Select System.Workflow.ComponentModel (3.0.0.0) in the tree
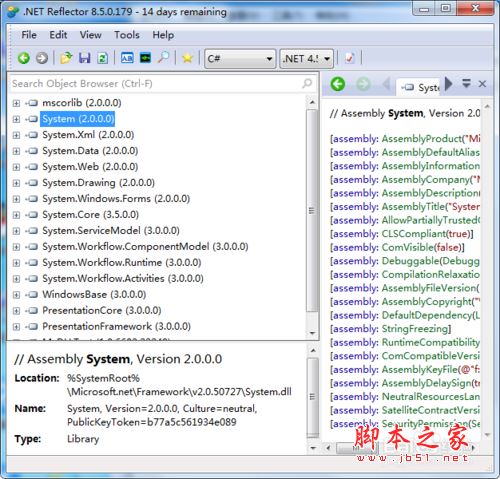The width and height of the screenshot is (500, 479). tap(145, 247)
